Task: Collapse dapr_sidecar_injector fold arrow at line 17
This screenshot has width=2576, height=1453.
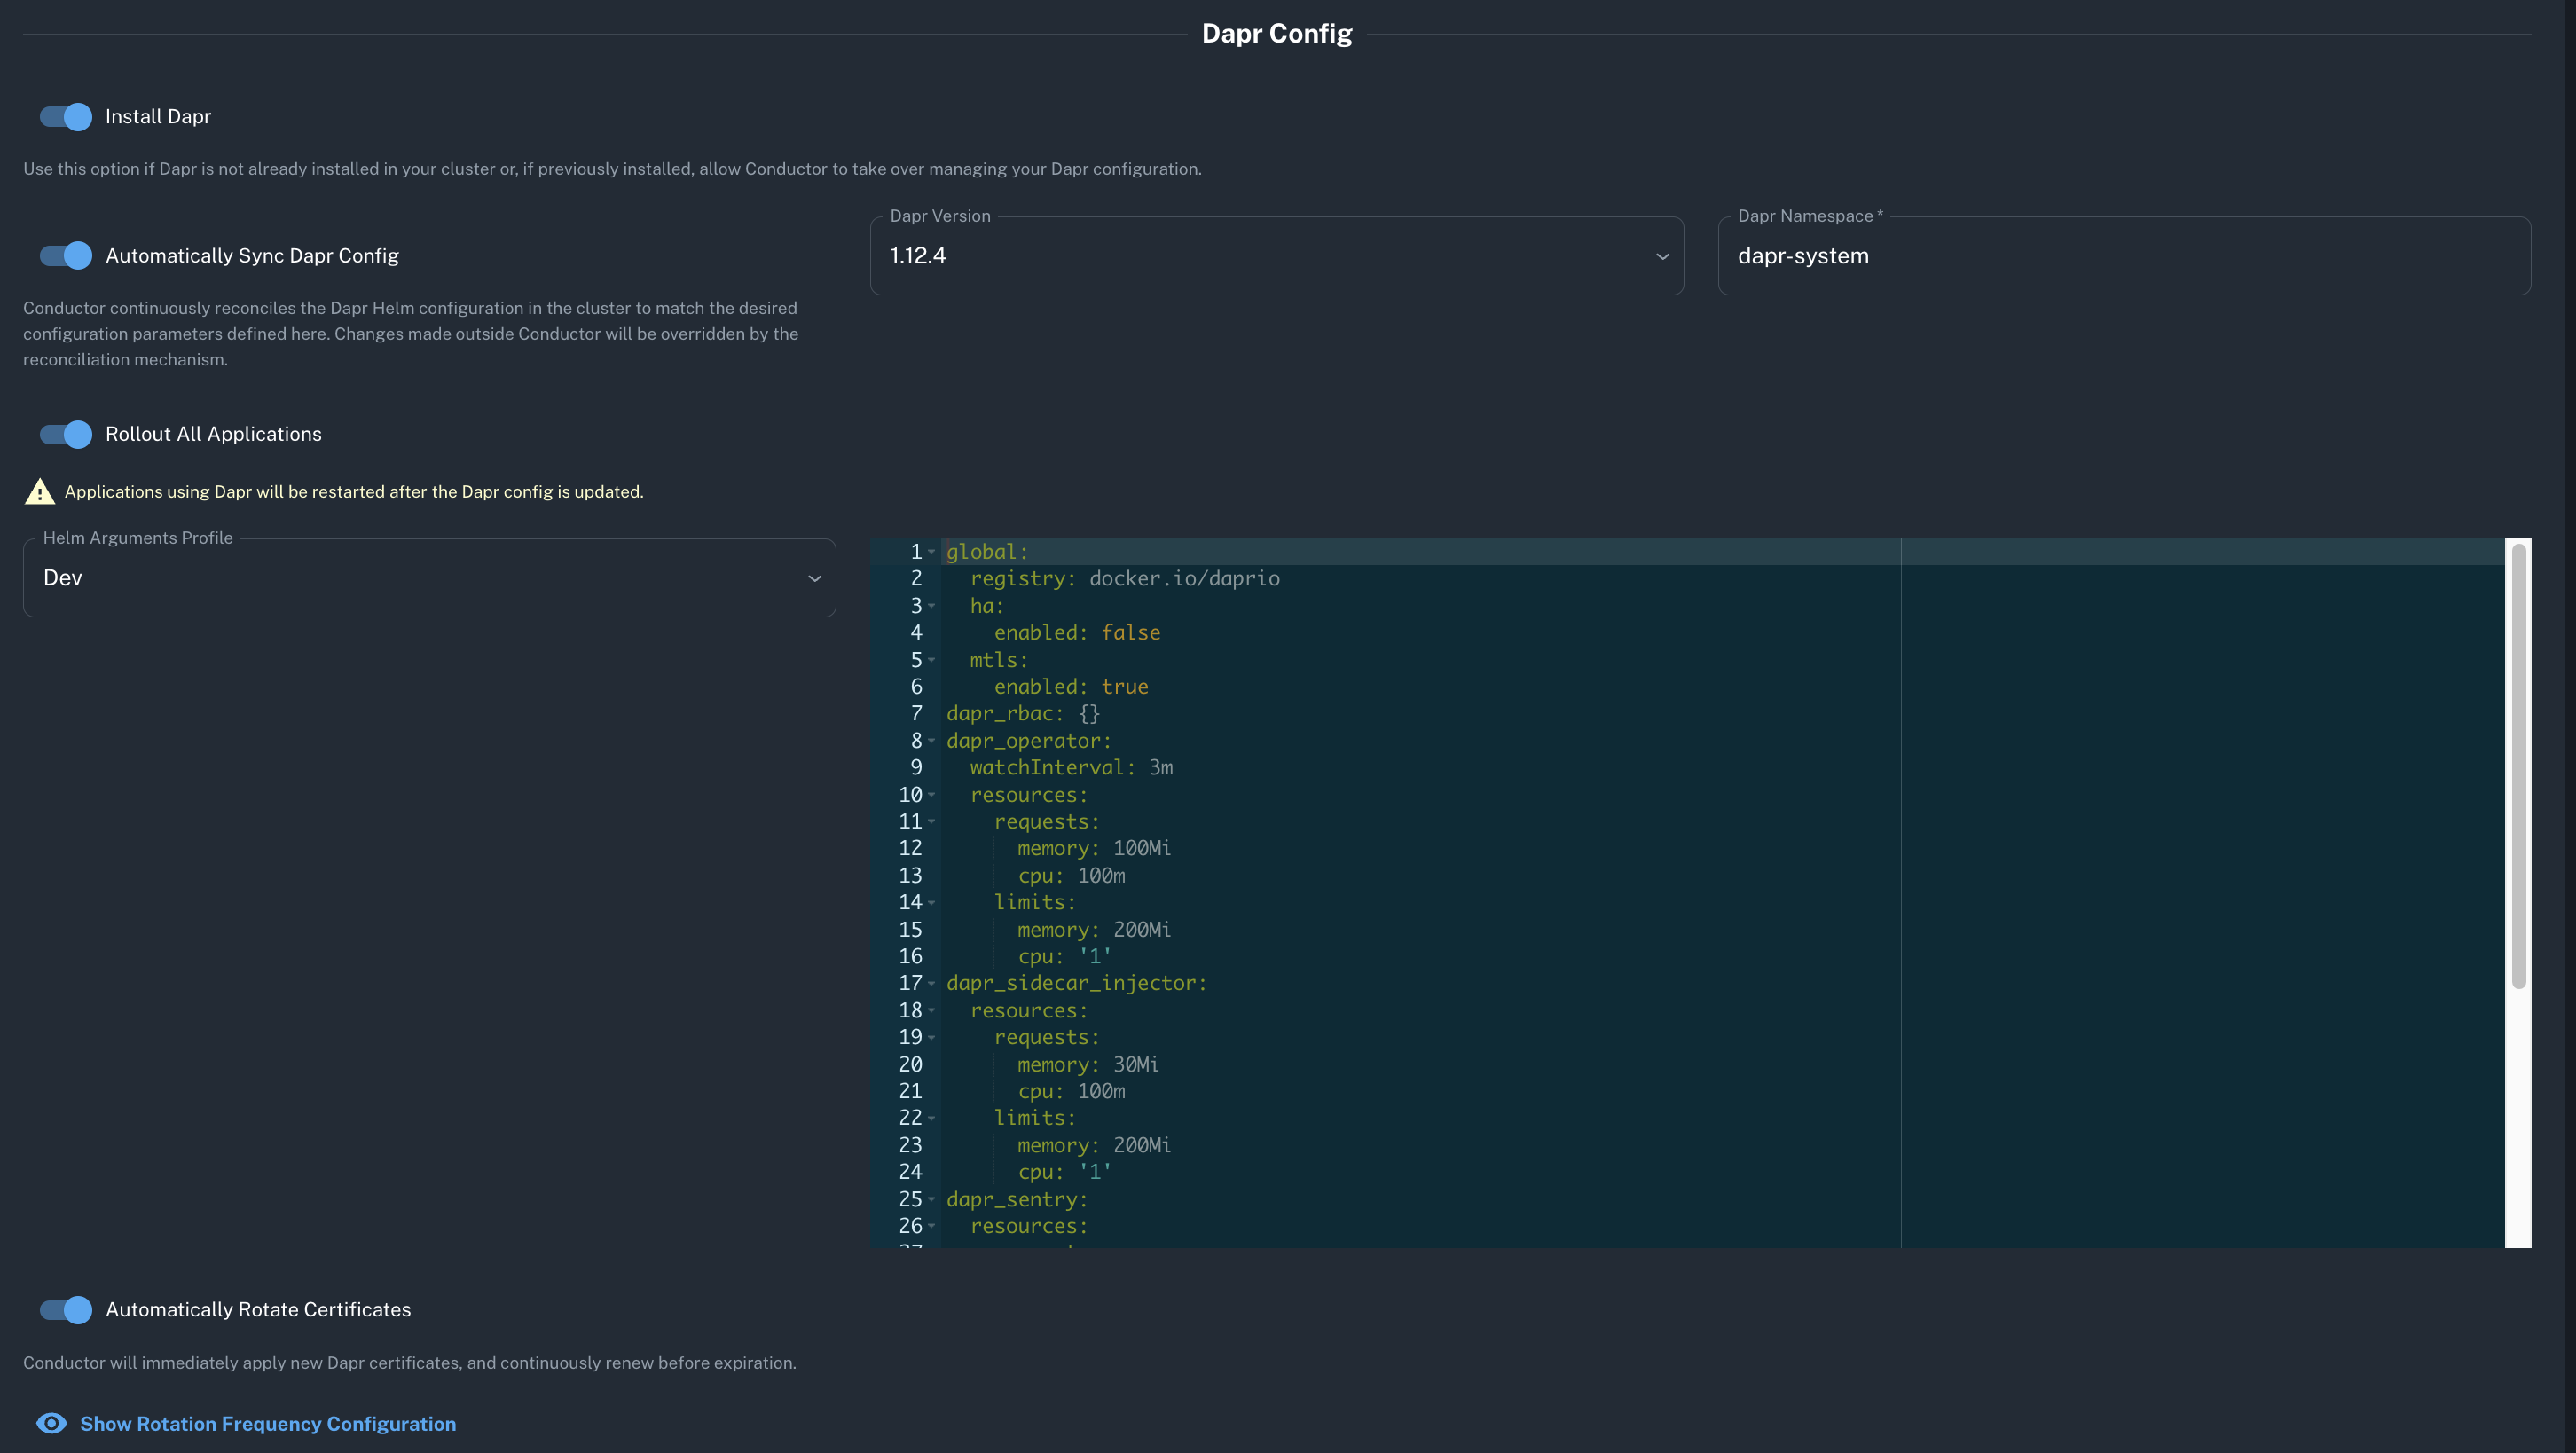Action: click(x=932, y=984)
